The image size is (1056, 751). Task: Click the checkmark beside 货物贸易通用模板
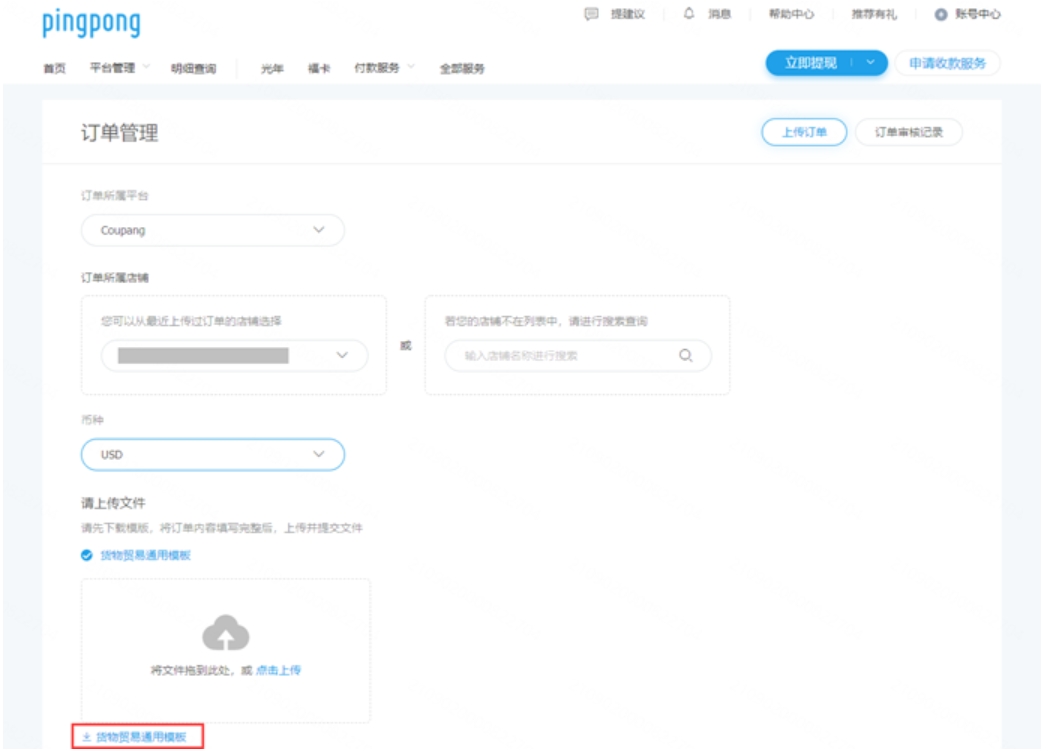pos(85,554)
